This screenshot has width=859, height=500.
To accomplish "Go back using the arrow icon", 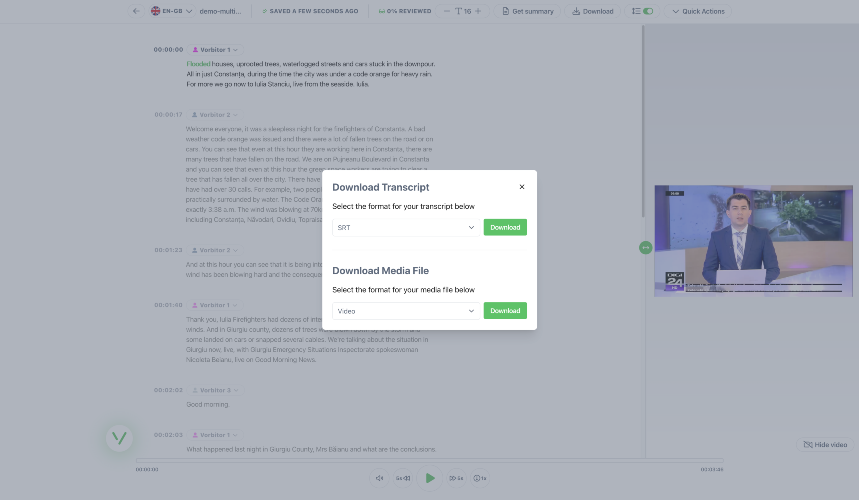I will click(136, 11).
